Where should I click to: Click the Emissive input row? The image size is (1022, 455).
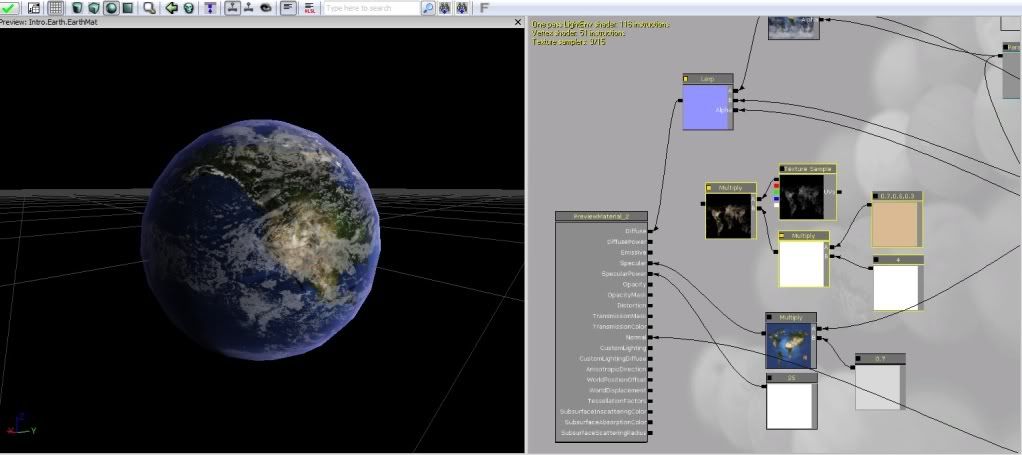point(635,252)
